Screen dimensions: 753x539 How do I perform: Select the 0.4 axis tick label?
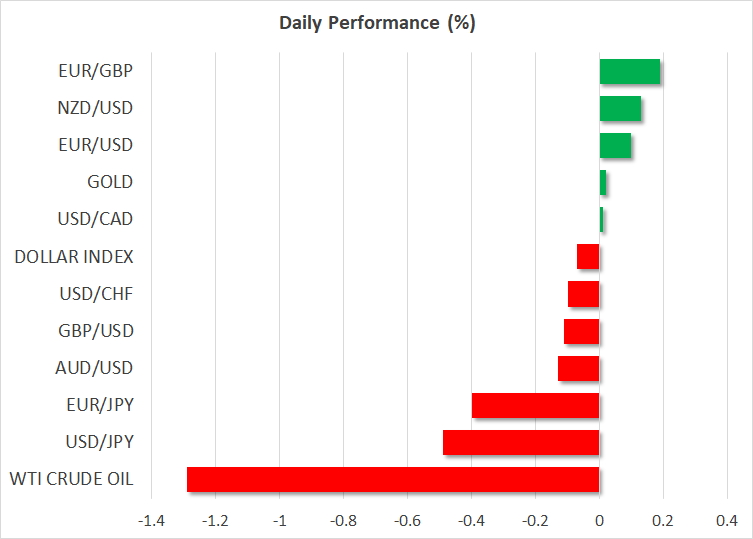726,521
